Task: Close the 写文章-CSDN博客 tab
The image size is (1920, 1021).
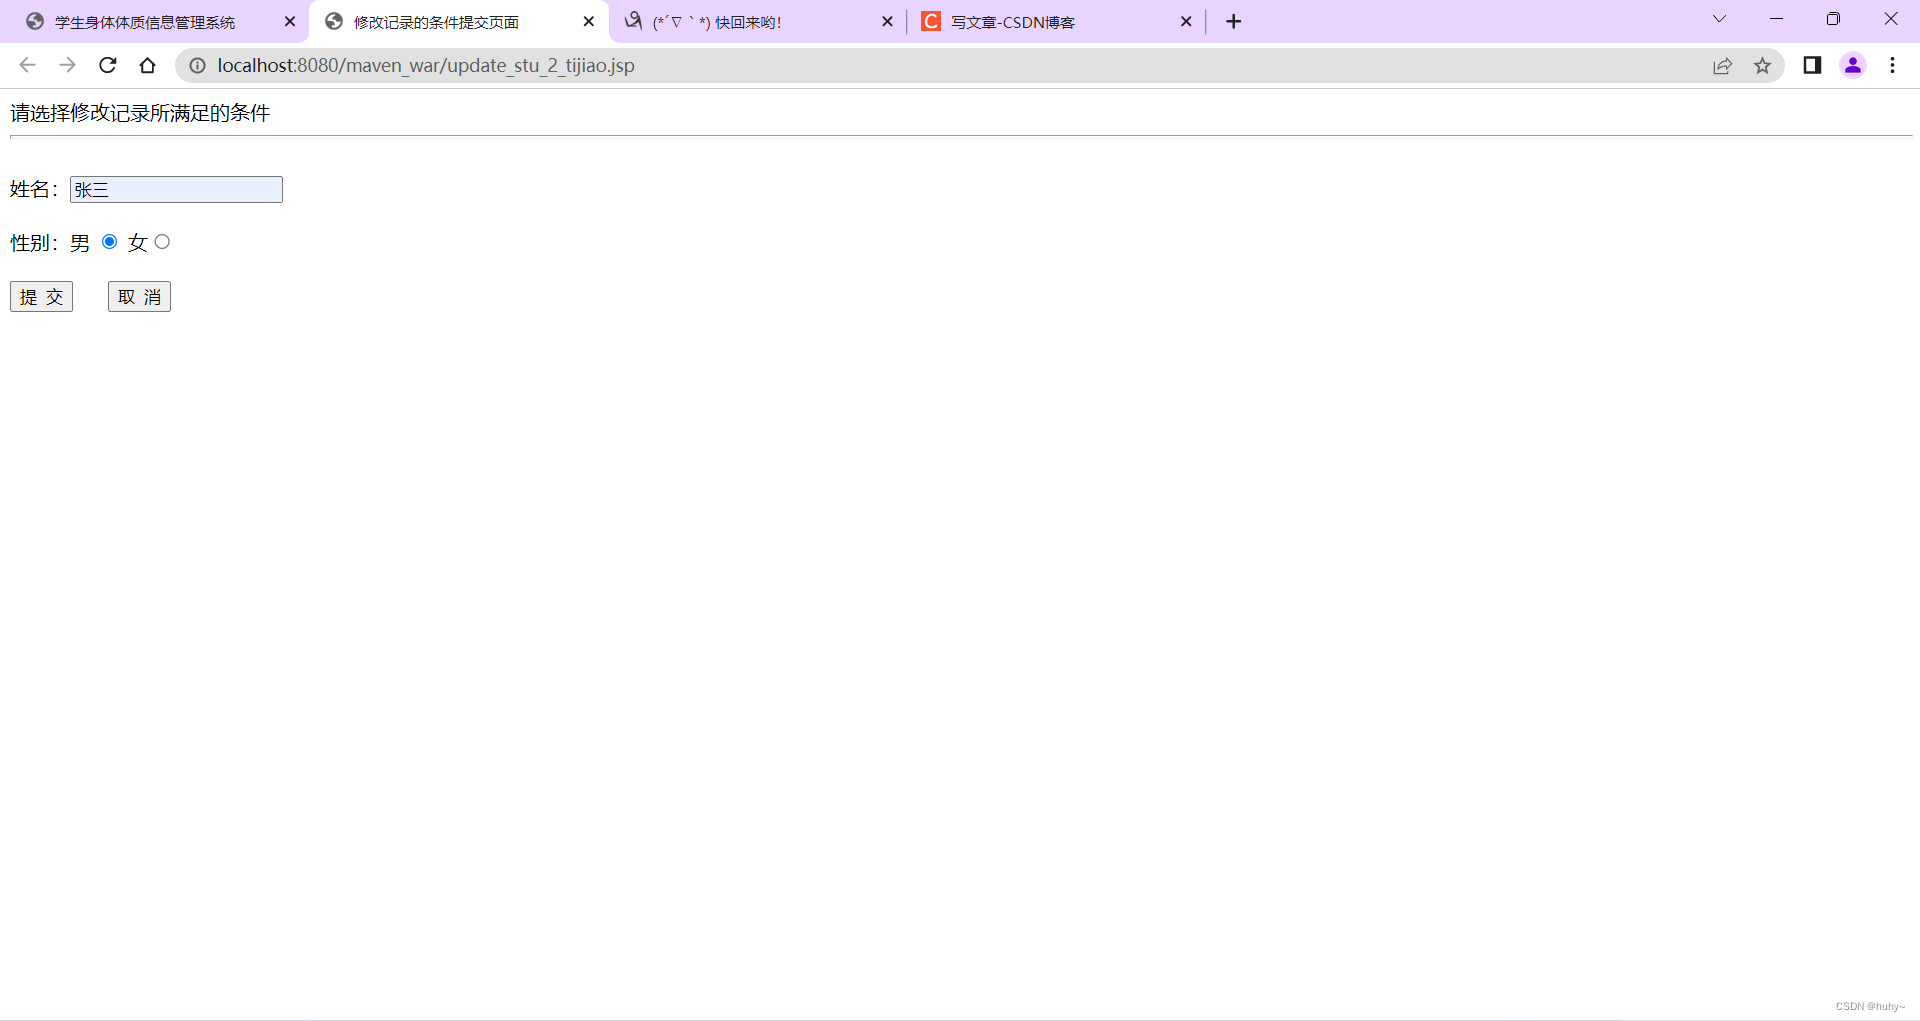Action: (1186, 21)
